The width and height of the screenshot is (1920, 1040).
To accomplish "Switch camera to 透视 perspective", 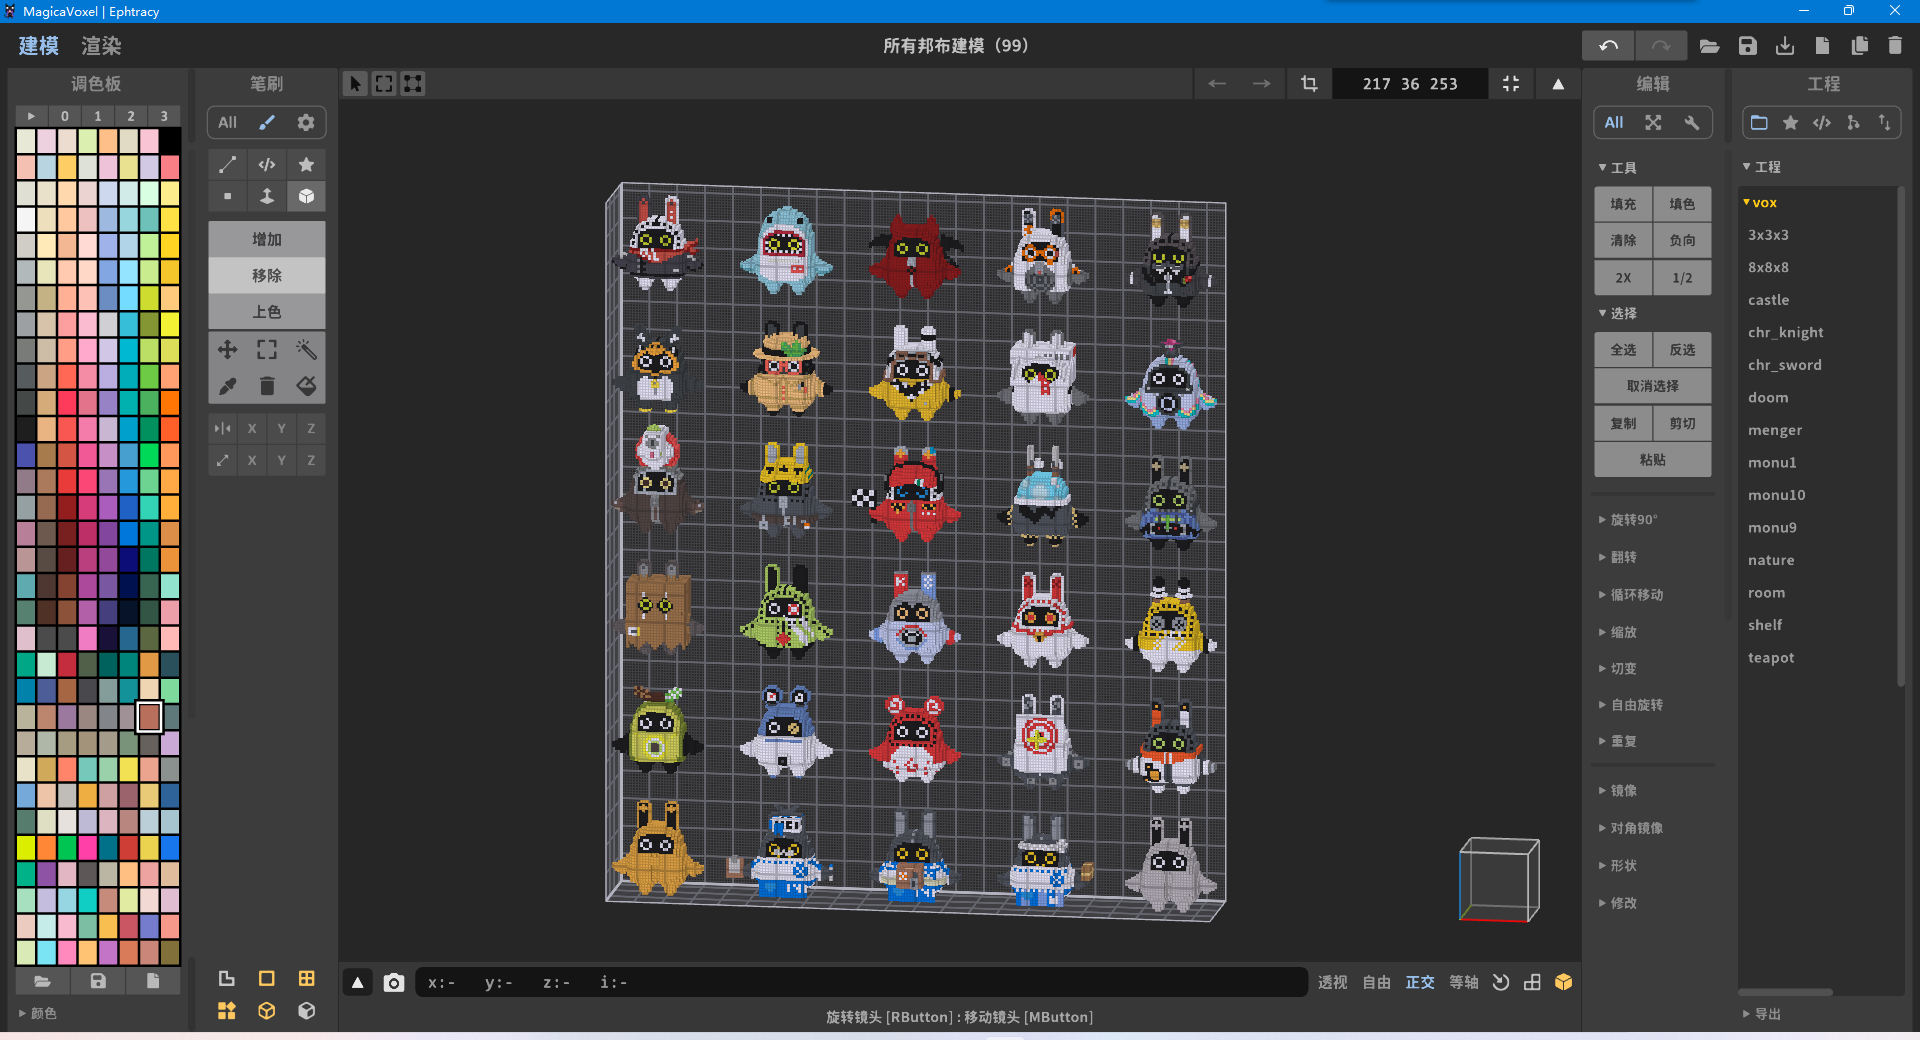I will tap(1333, 982).
